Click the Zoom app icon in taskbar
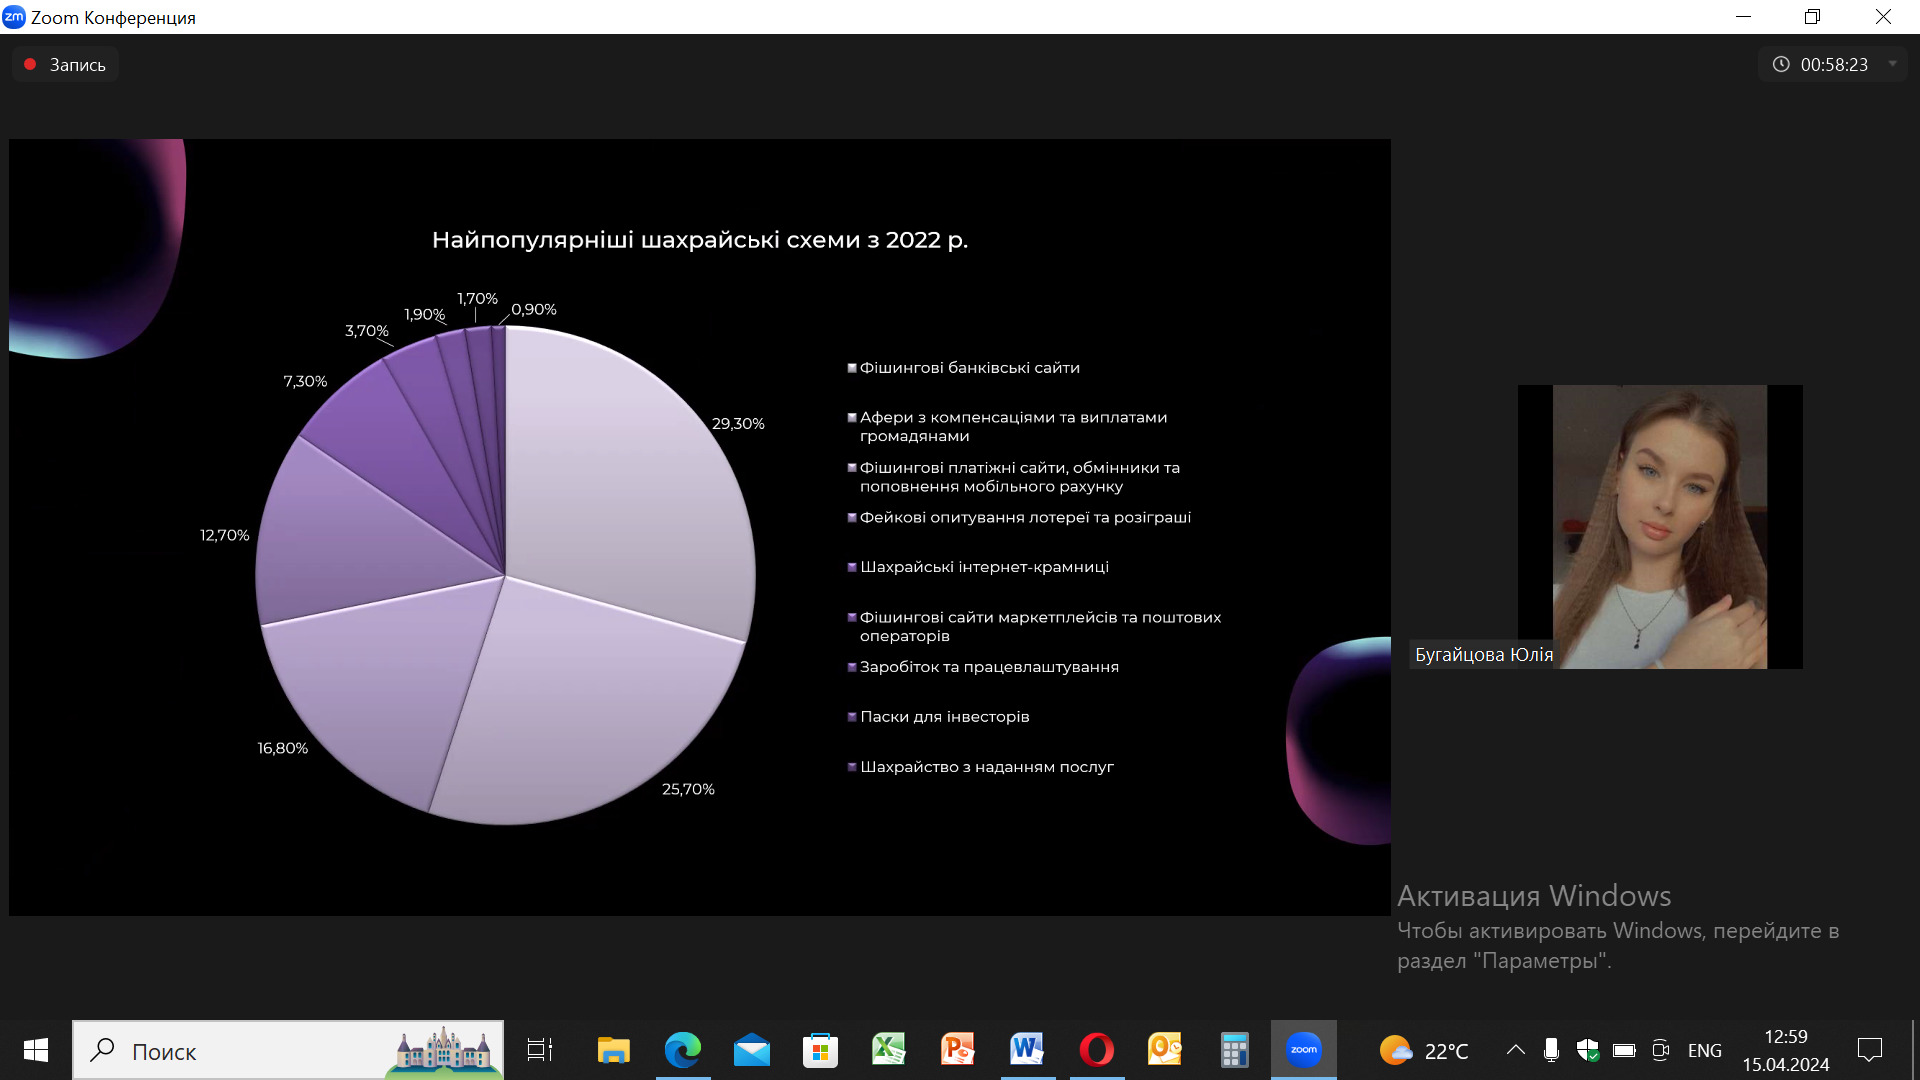 (1303, 1050)
